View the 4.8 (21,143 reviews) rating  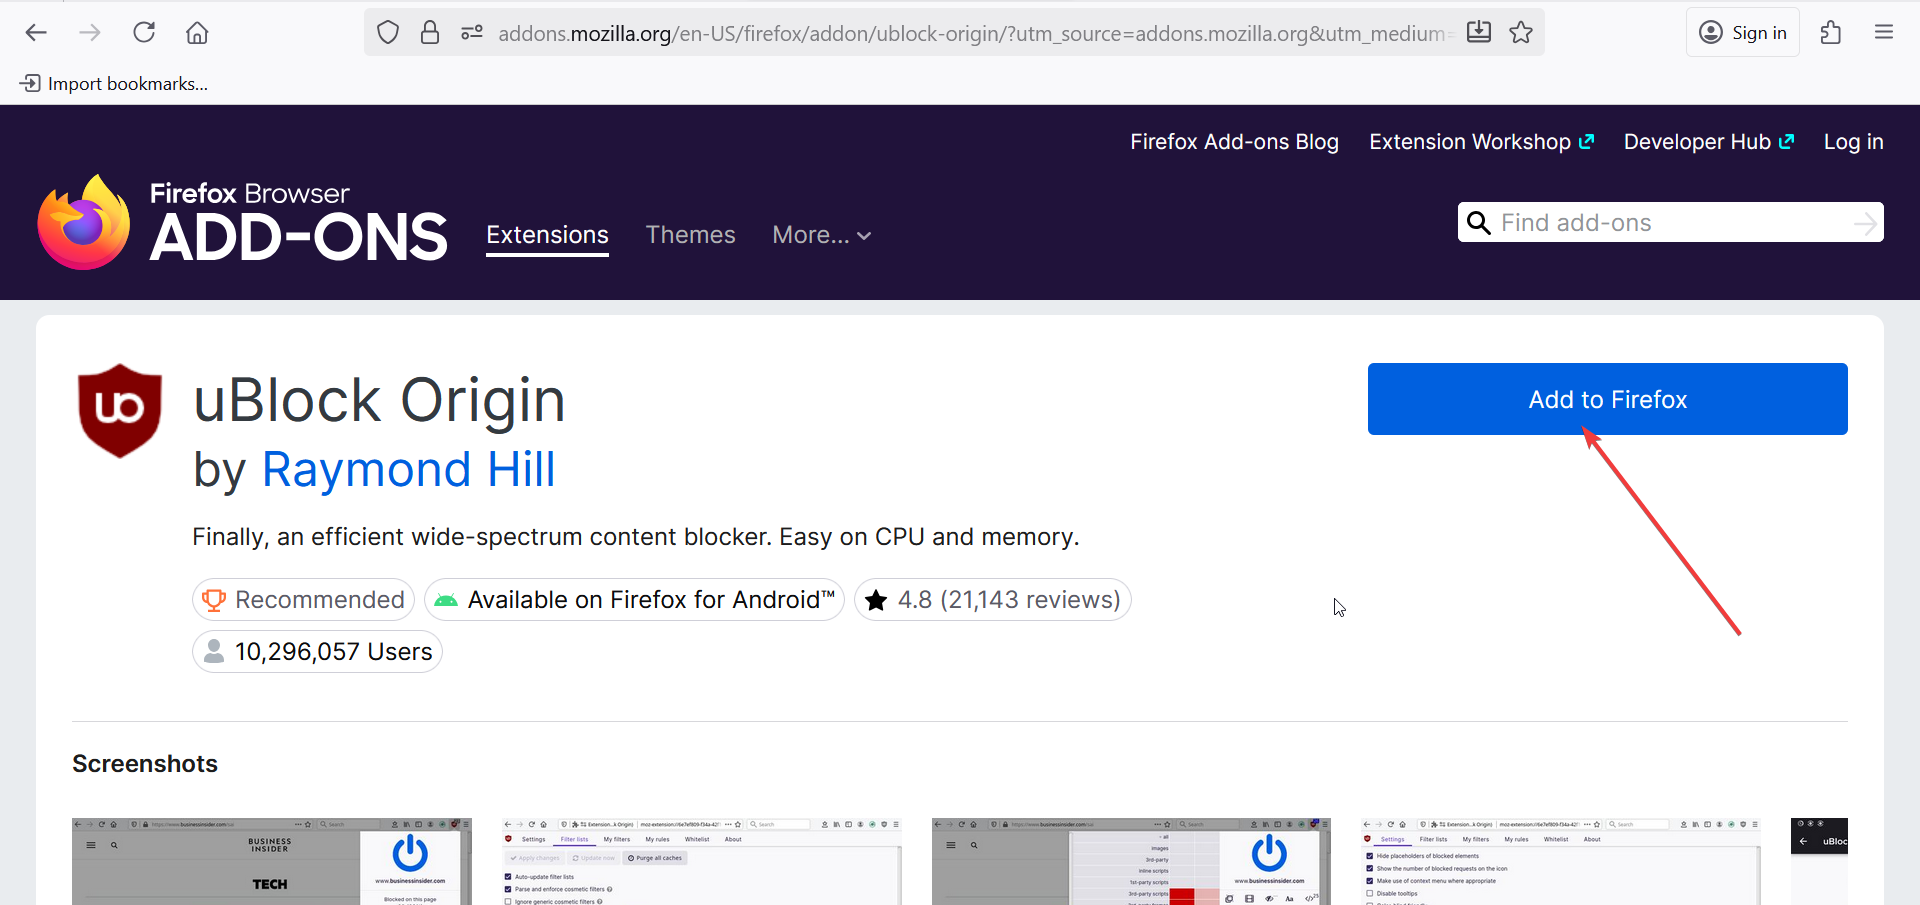point(992,600)
